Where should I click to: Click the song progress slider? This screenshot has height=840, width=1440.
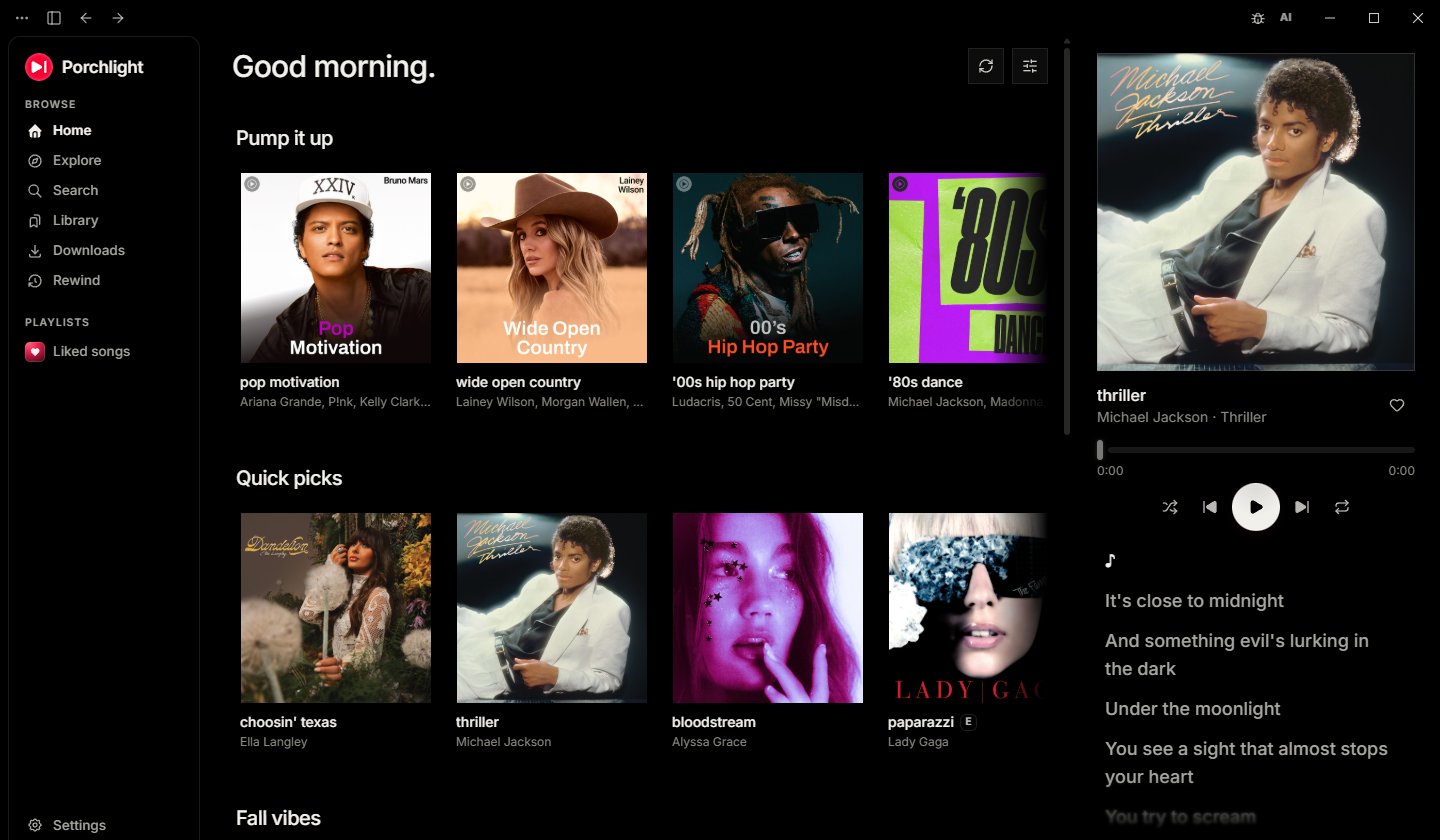coord(1256,450)
